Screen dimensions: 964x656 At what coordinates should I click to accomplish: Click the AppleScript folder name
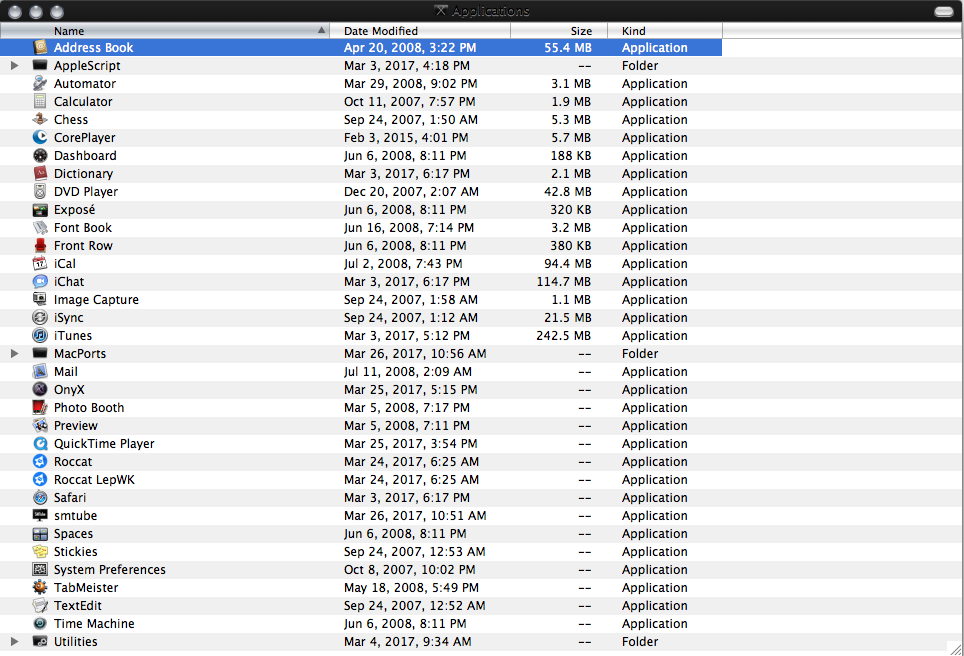pyautogui.click(x=87, y=65)
